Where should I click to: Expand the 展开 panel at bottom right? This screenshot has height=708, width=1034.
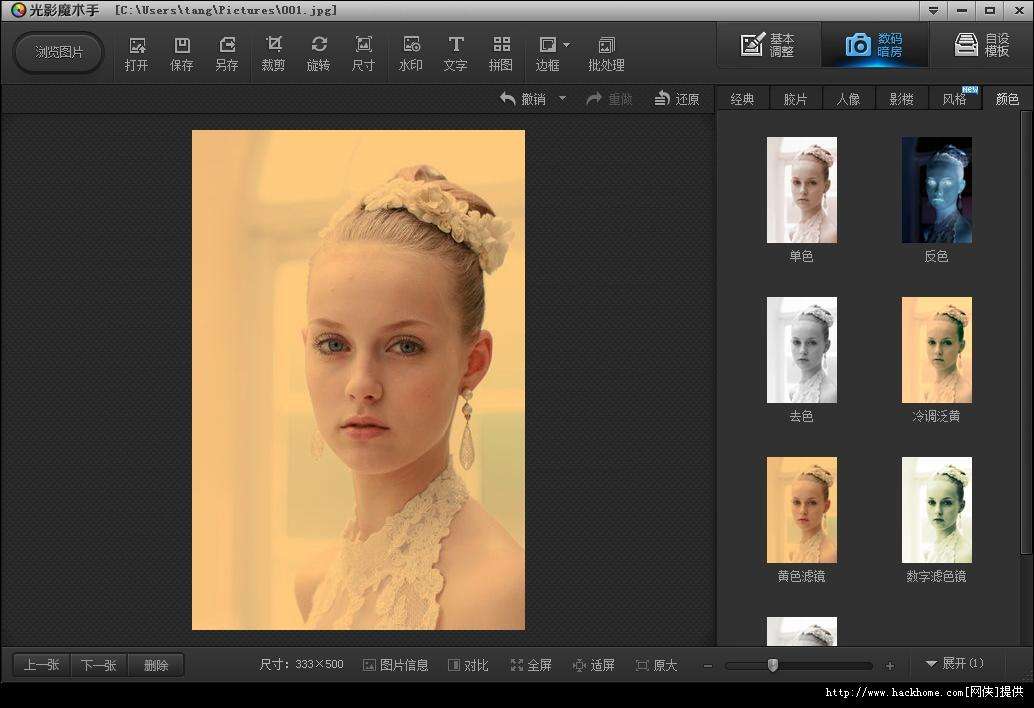[954, 664]
